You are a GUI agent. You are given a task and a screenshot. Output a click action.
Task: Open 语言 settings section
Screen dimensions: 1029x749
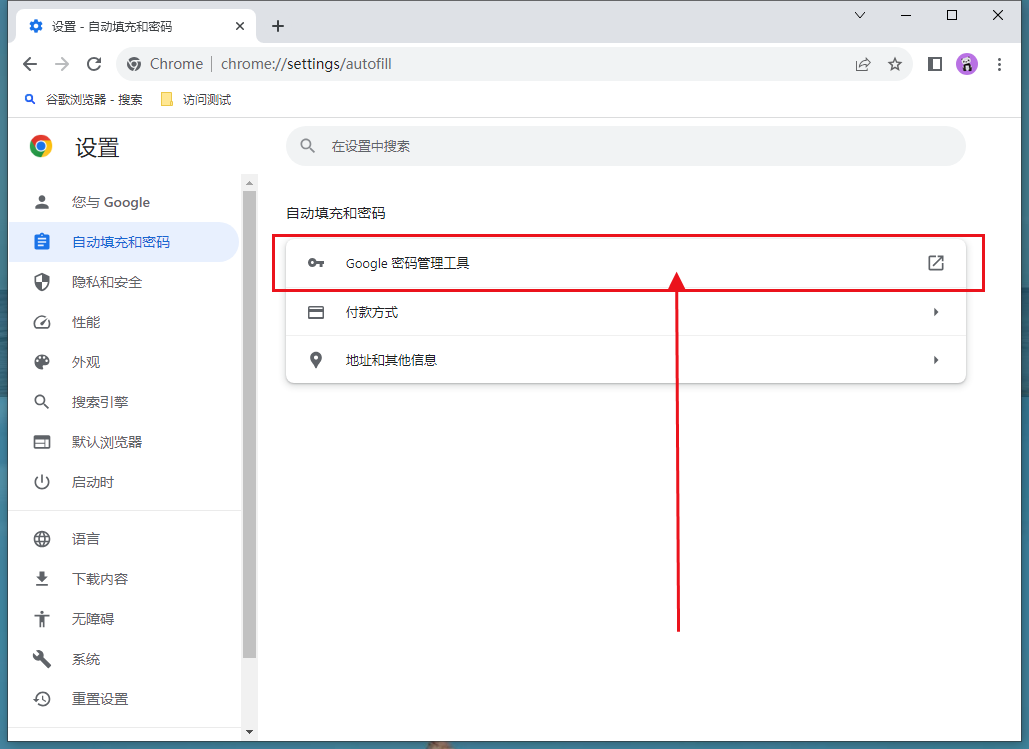click(124, 539)
